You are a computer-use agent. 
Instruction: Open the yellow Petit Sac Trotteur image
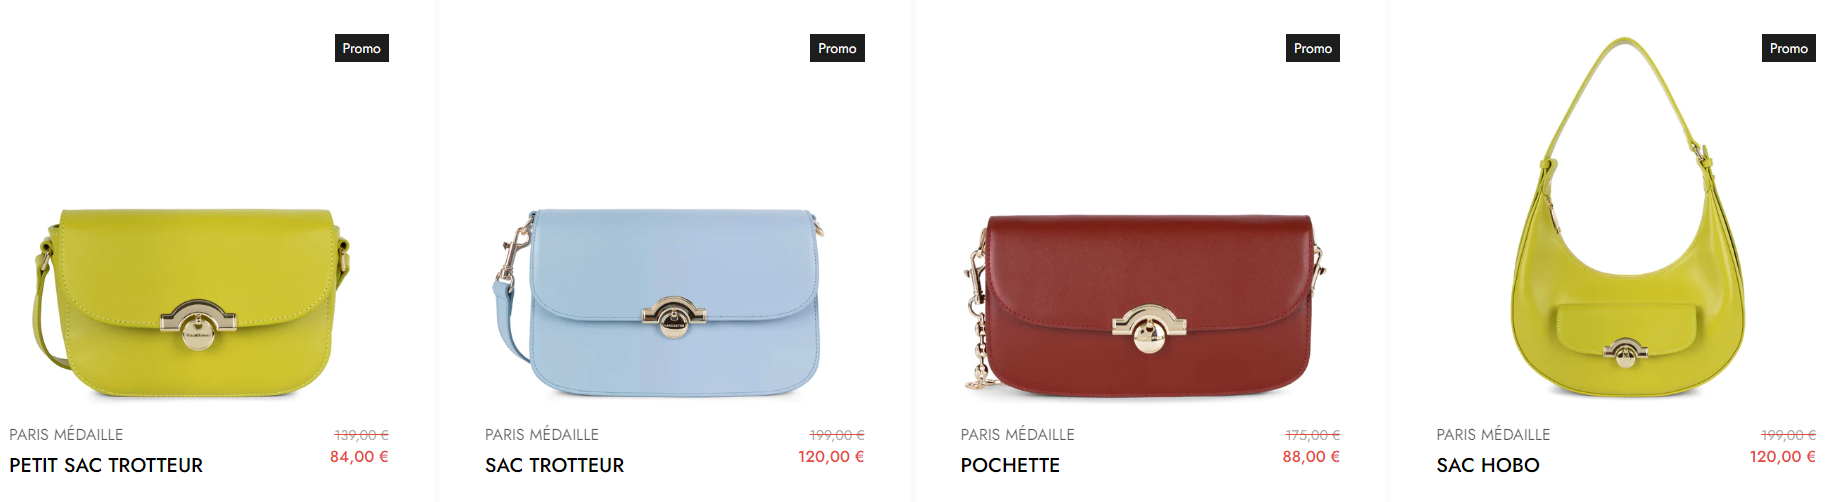click(x=190, y=303)
